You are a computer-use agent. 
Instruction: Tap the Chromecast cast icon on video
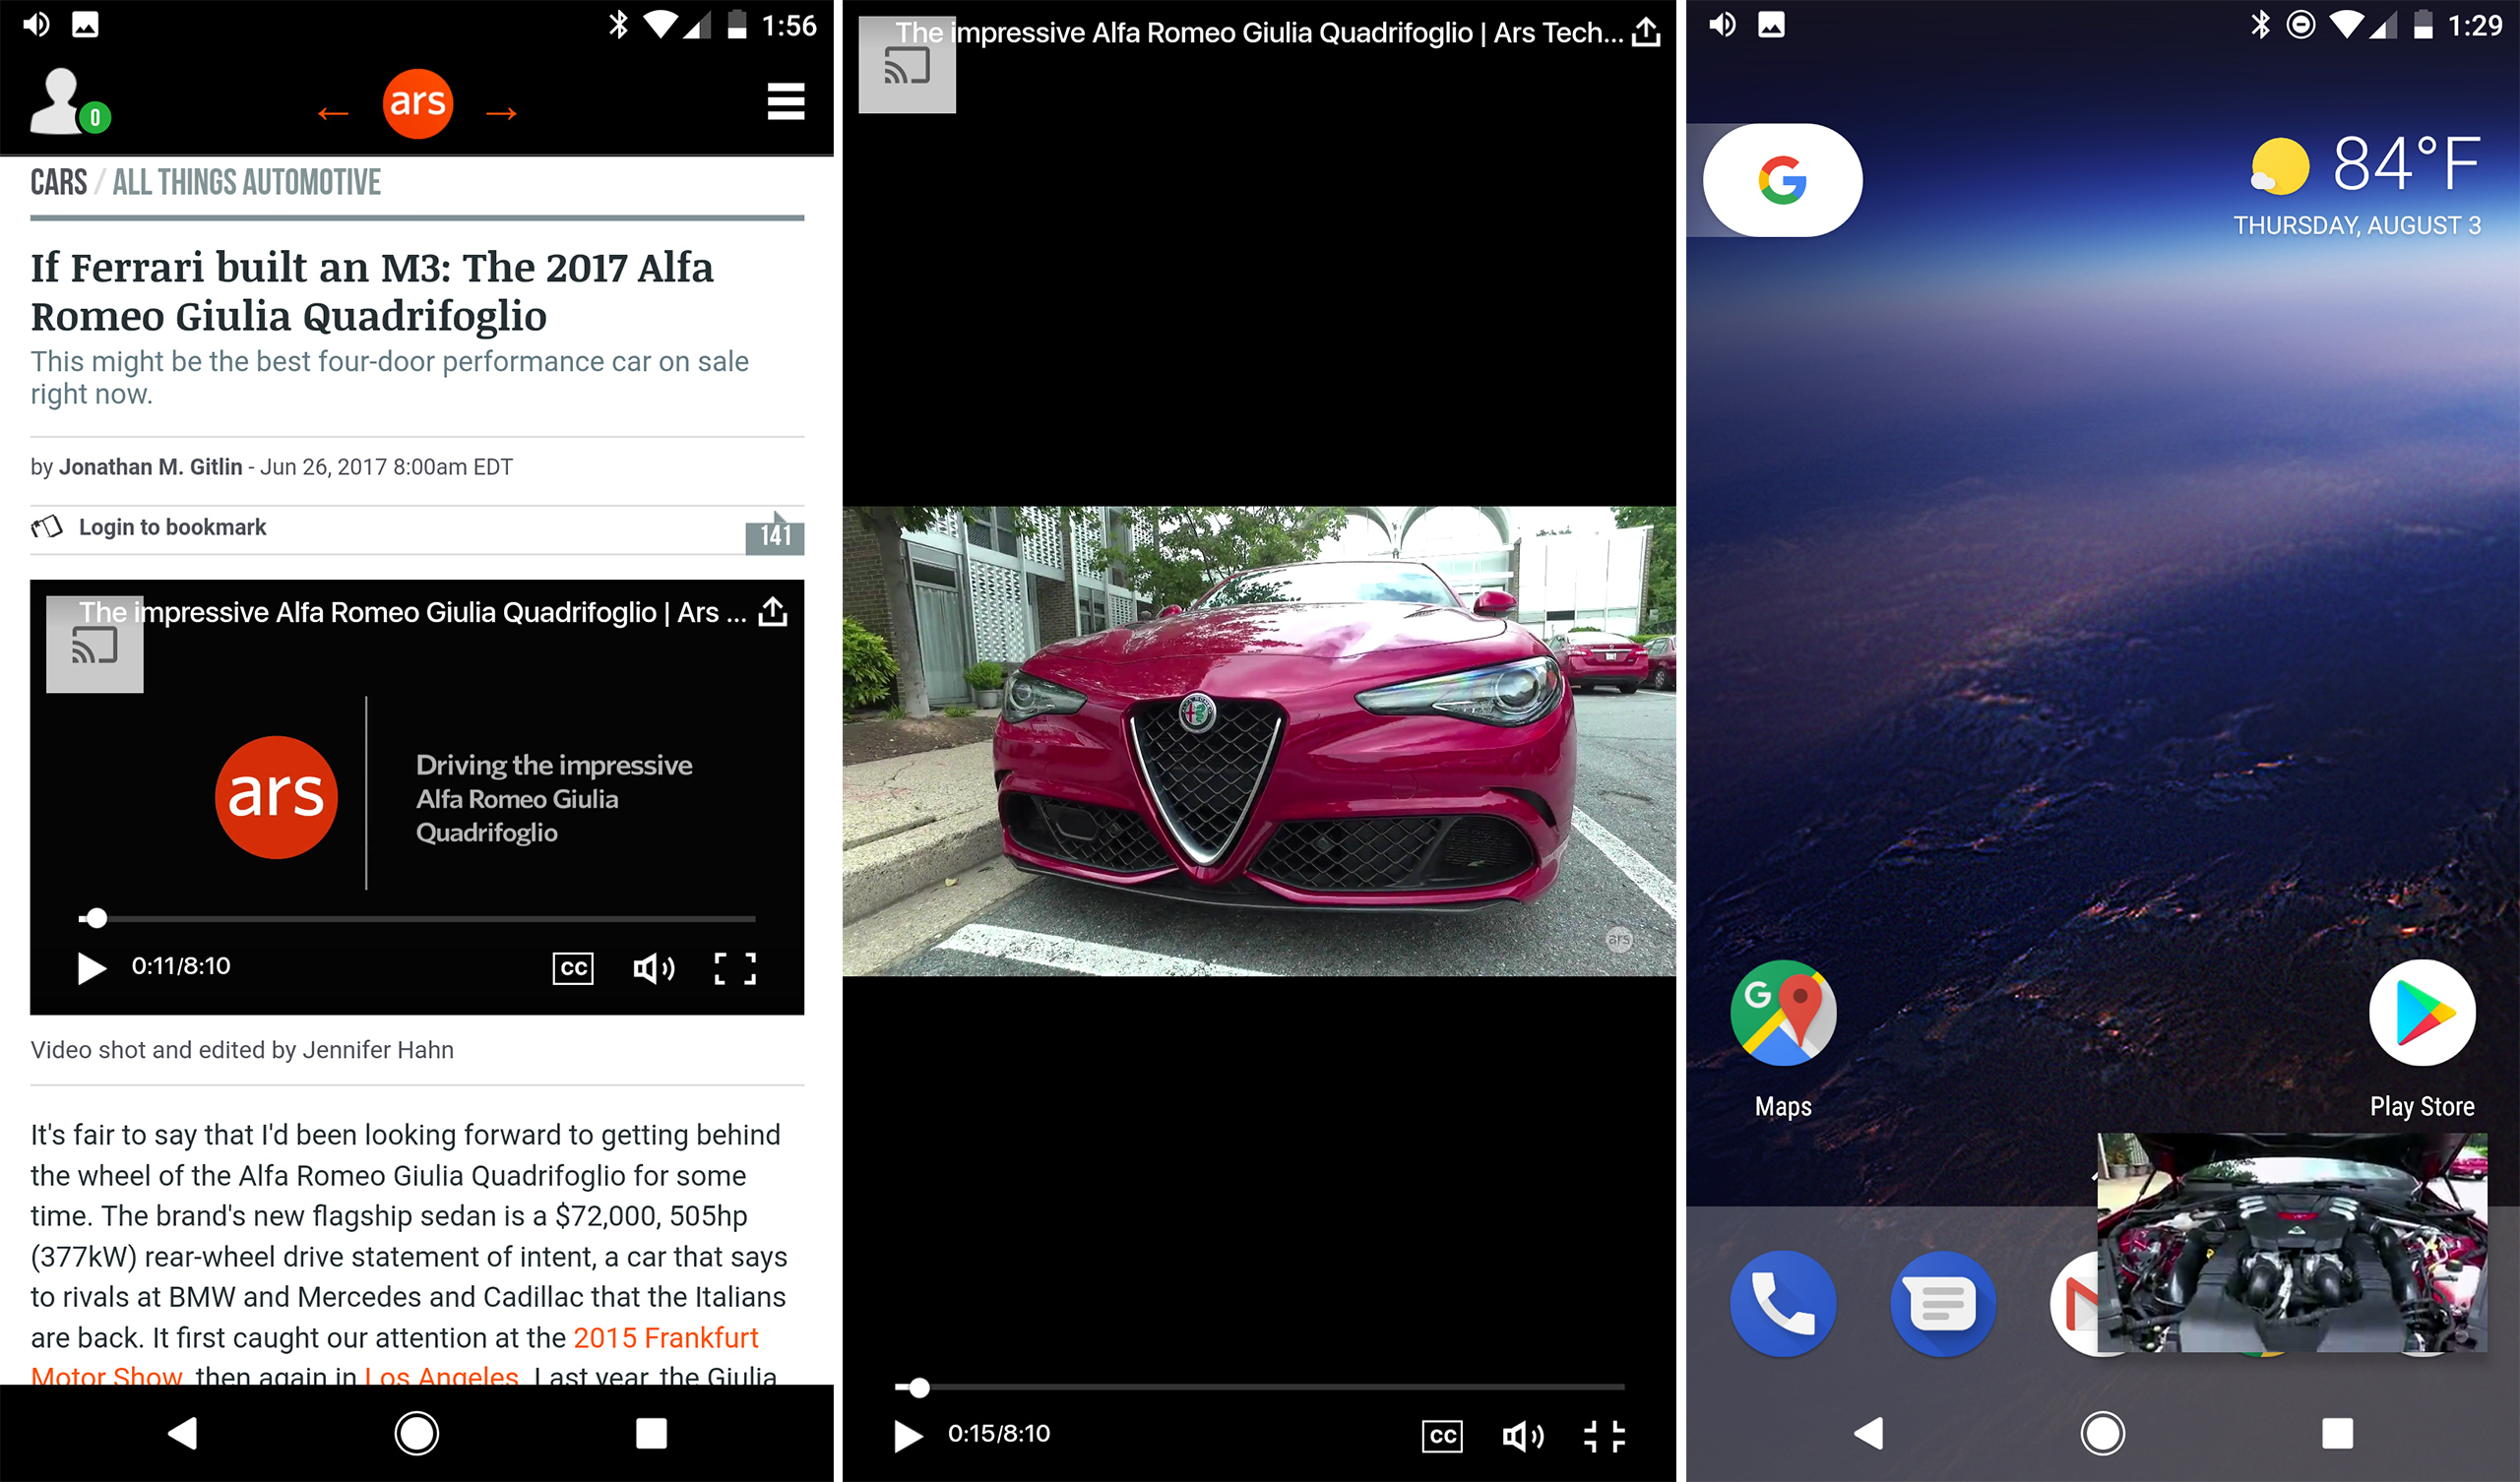click(95, 645)
